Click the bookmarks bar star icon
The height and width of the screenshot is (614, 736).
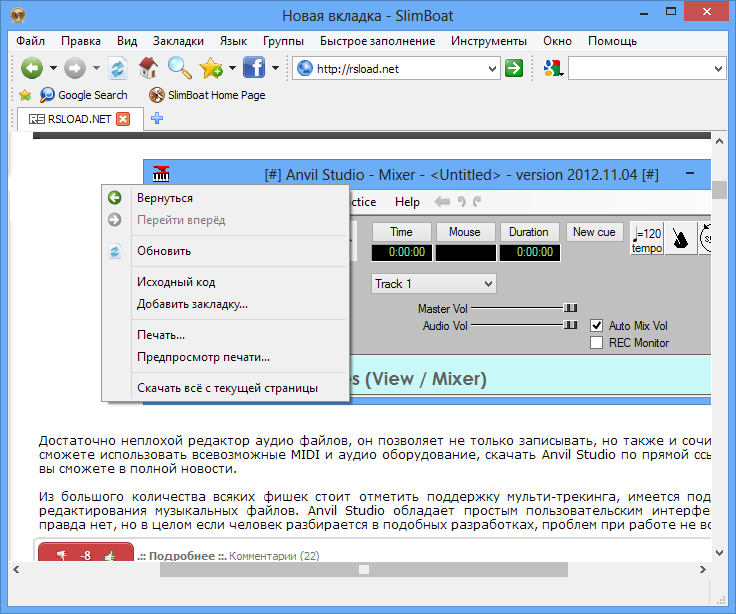[x=25, y=95]
